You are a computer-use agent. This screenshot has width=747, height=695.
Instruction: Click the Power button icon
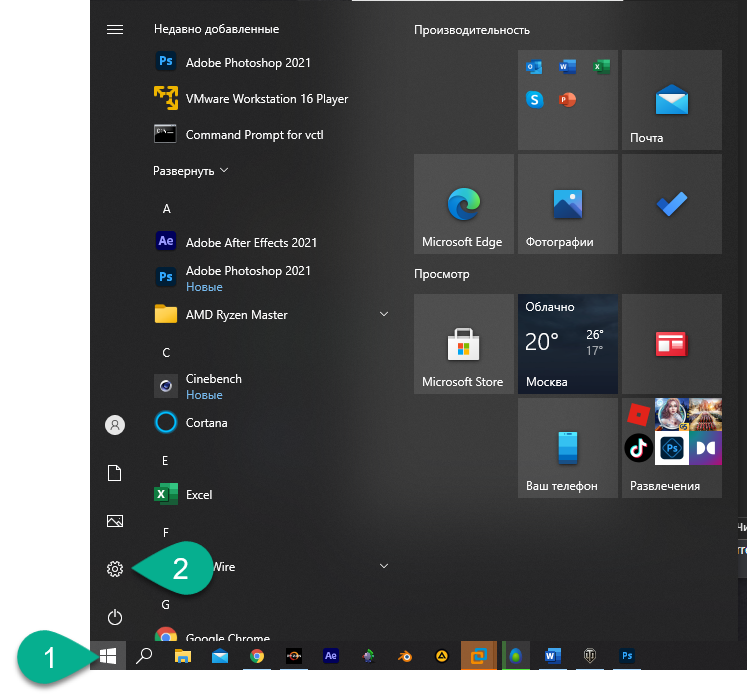[115, 617]
